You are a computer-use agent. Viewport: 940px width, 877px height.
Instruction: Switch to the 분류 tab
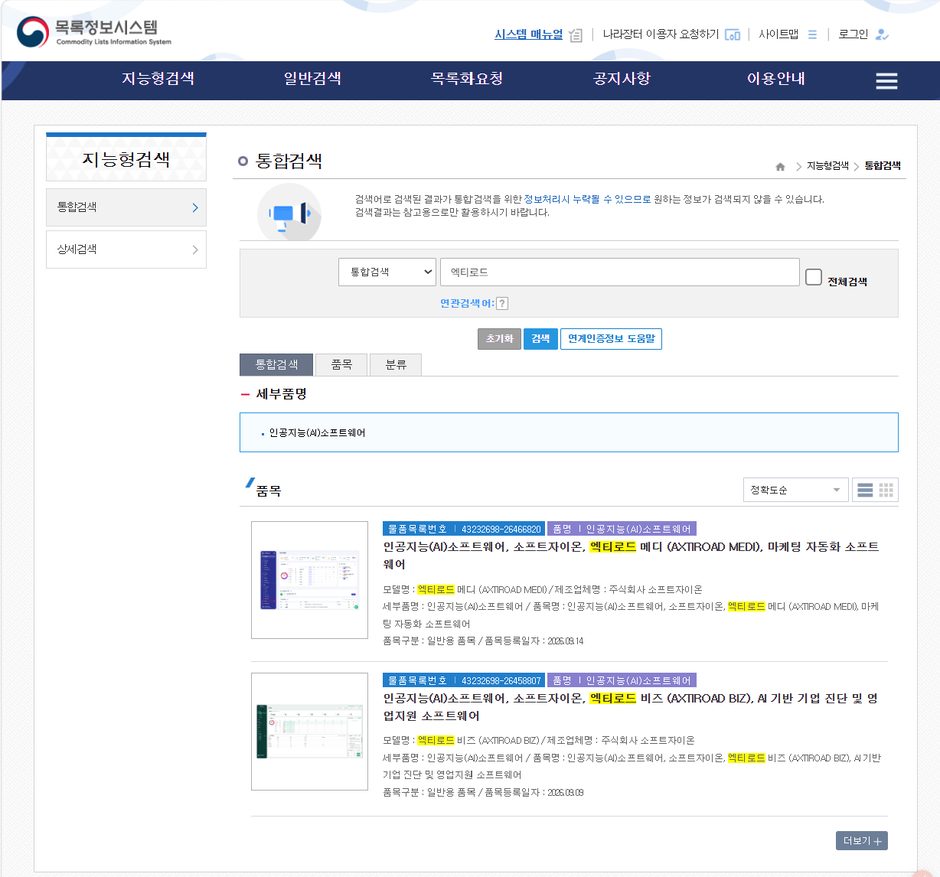click(x=395, y=364)
